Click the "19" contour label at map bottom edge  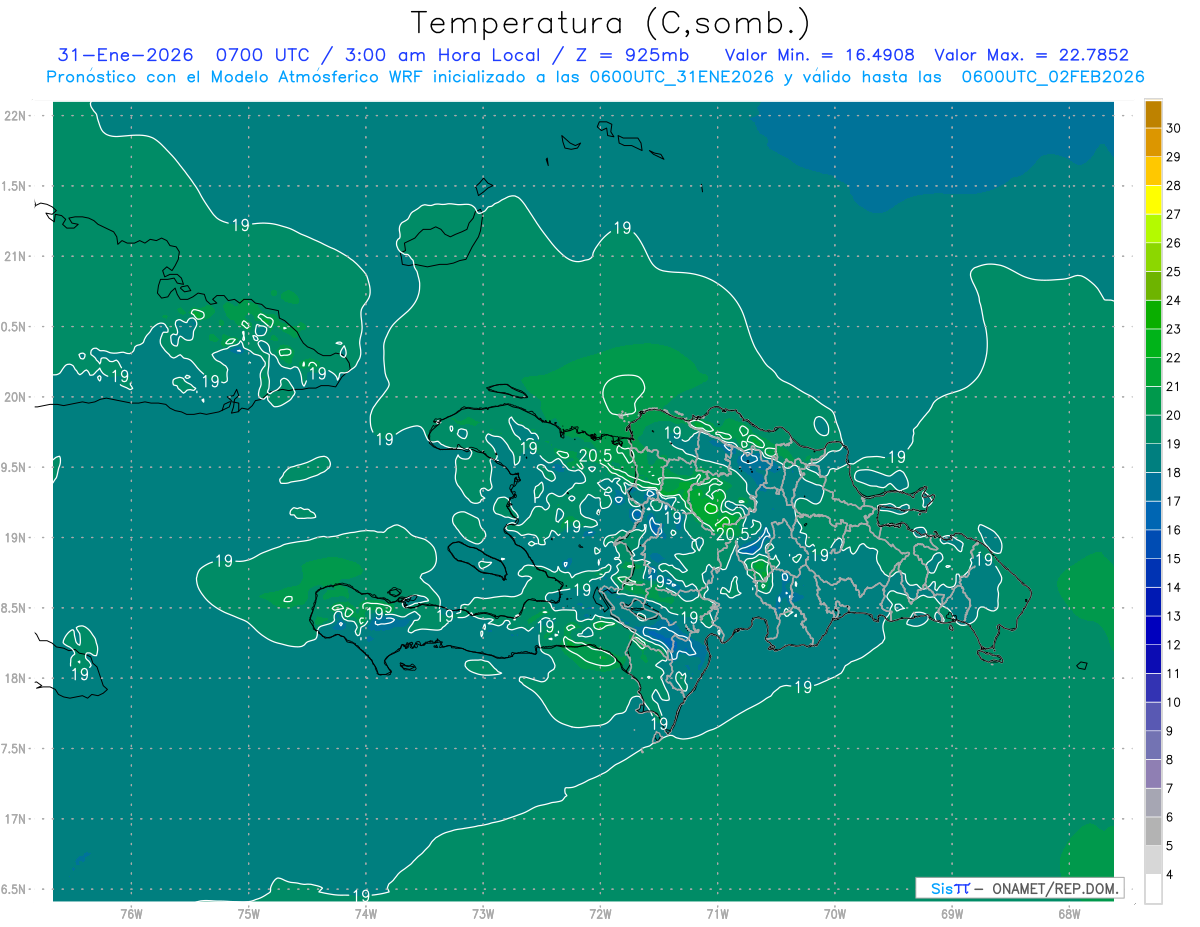[362, 894]
